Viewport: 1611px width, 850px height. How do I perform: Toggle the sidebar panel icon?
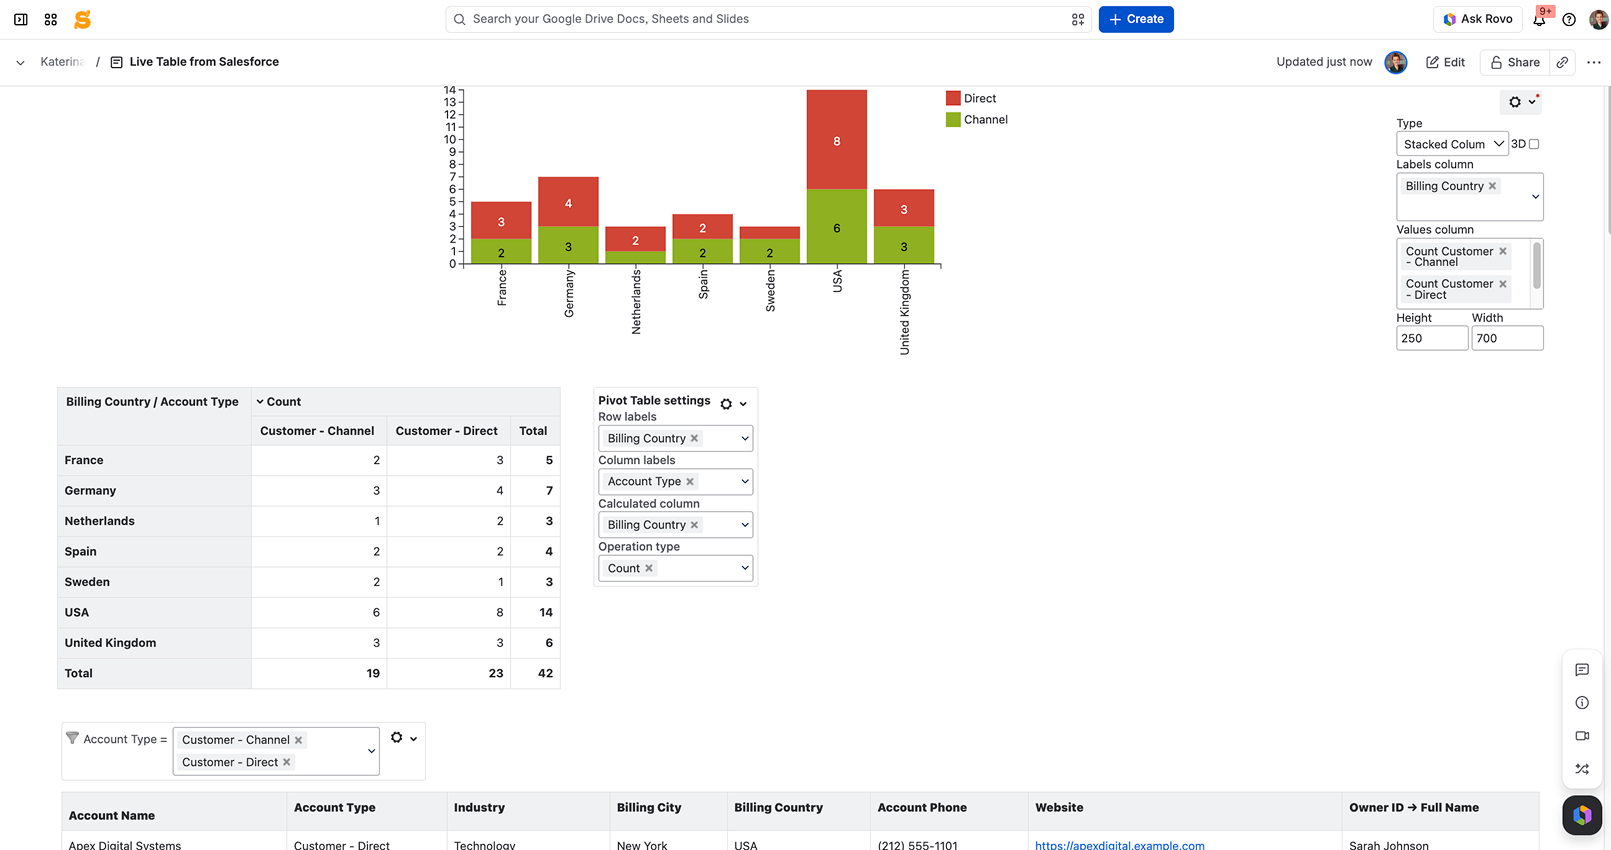pyautogui.click(x=21, y=19)
